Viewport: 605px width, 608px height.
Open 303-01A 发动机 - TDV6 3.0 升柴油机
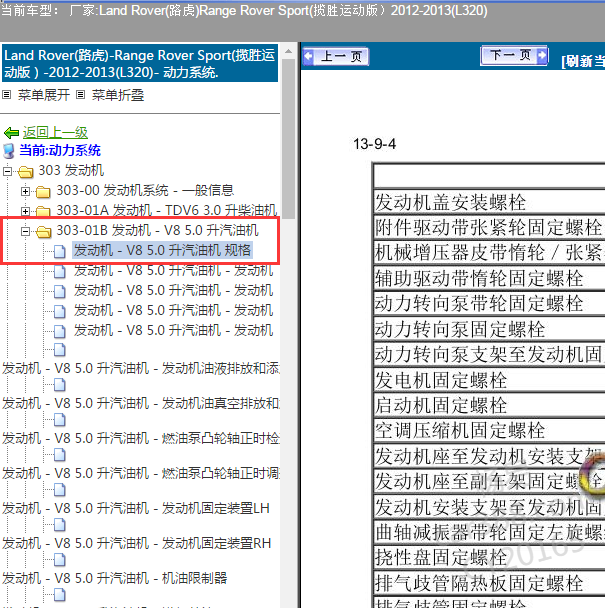[x=167, y=210]
